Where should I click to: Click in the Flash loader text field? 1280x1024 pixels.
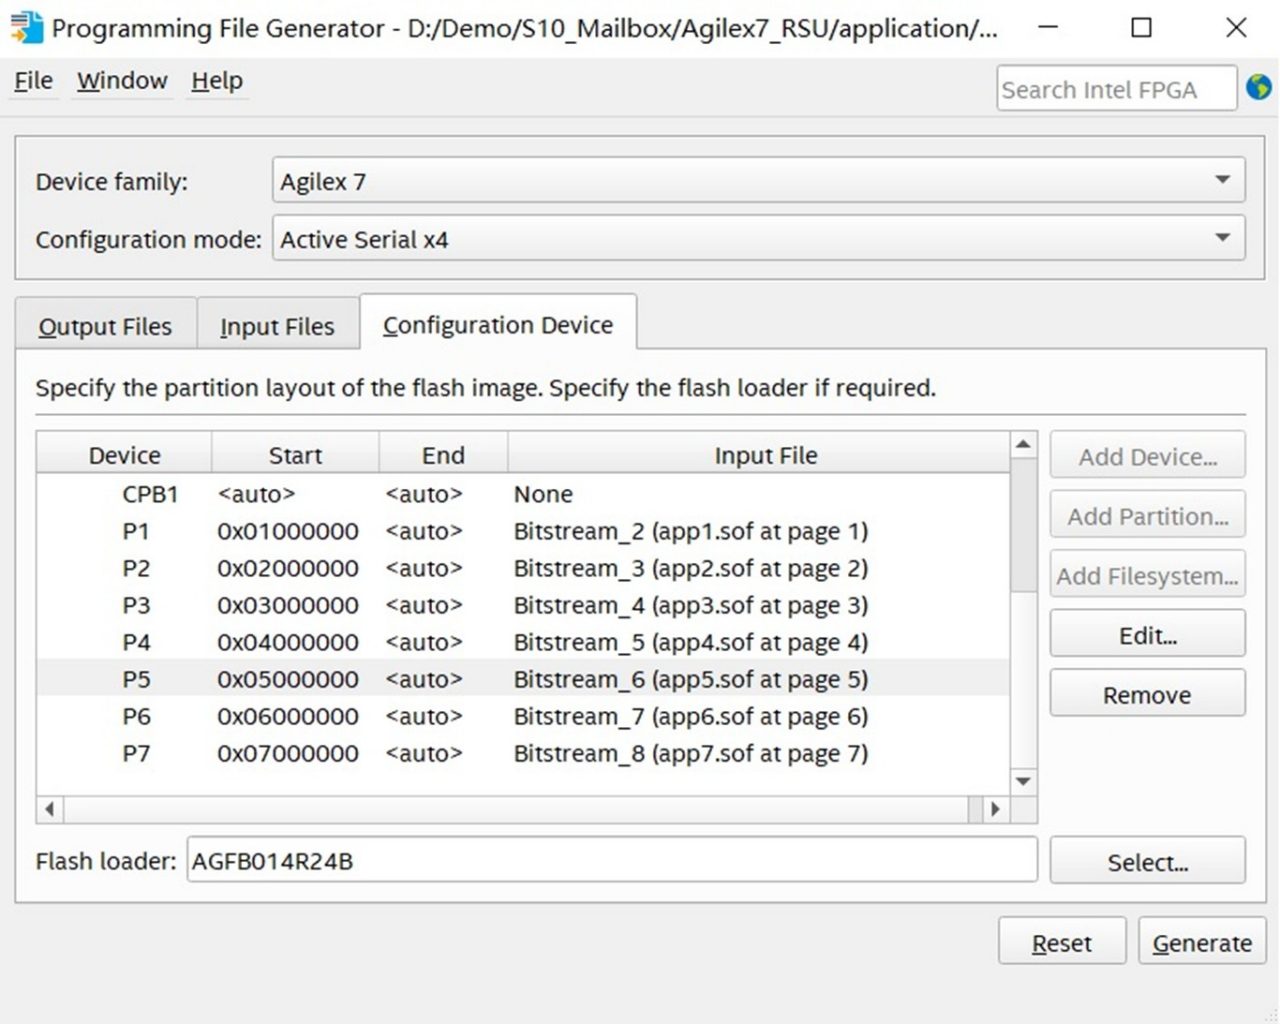click(610, 861)
